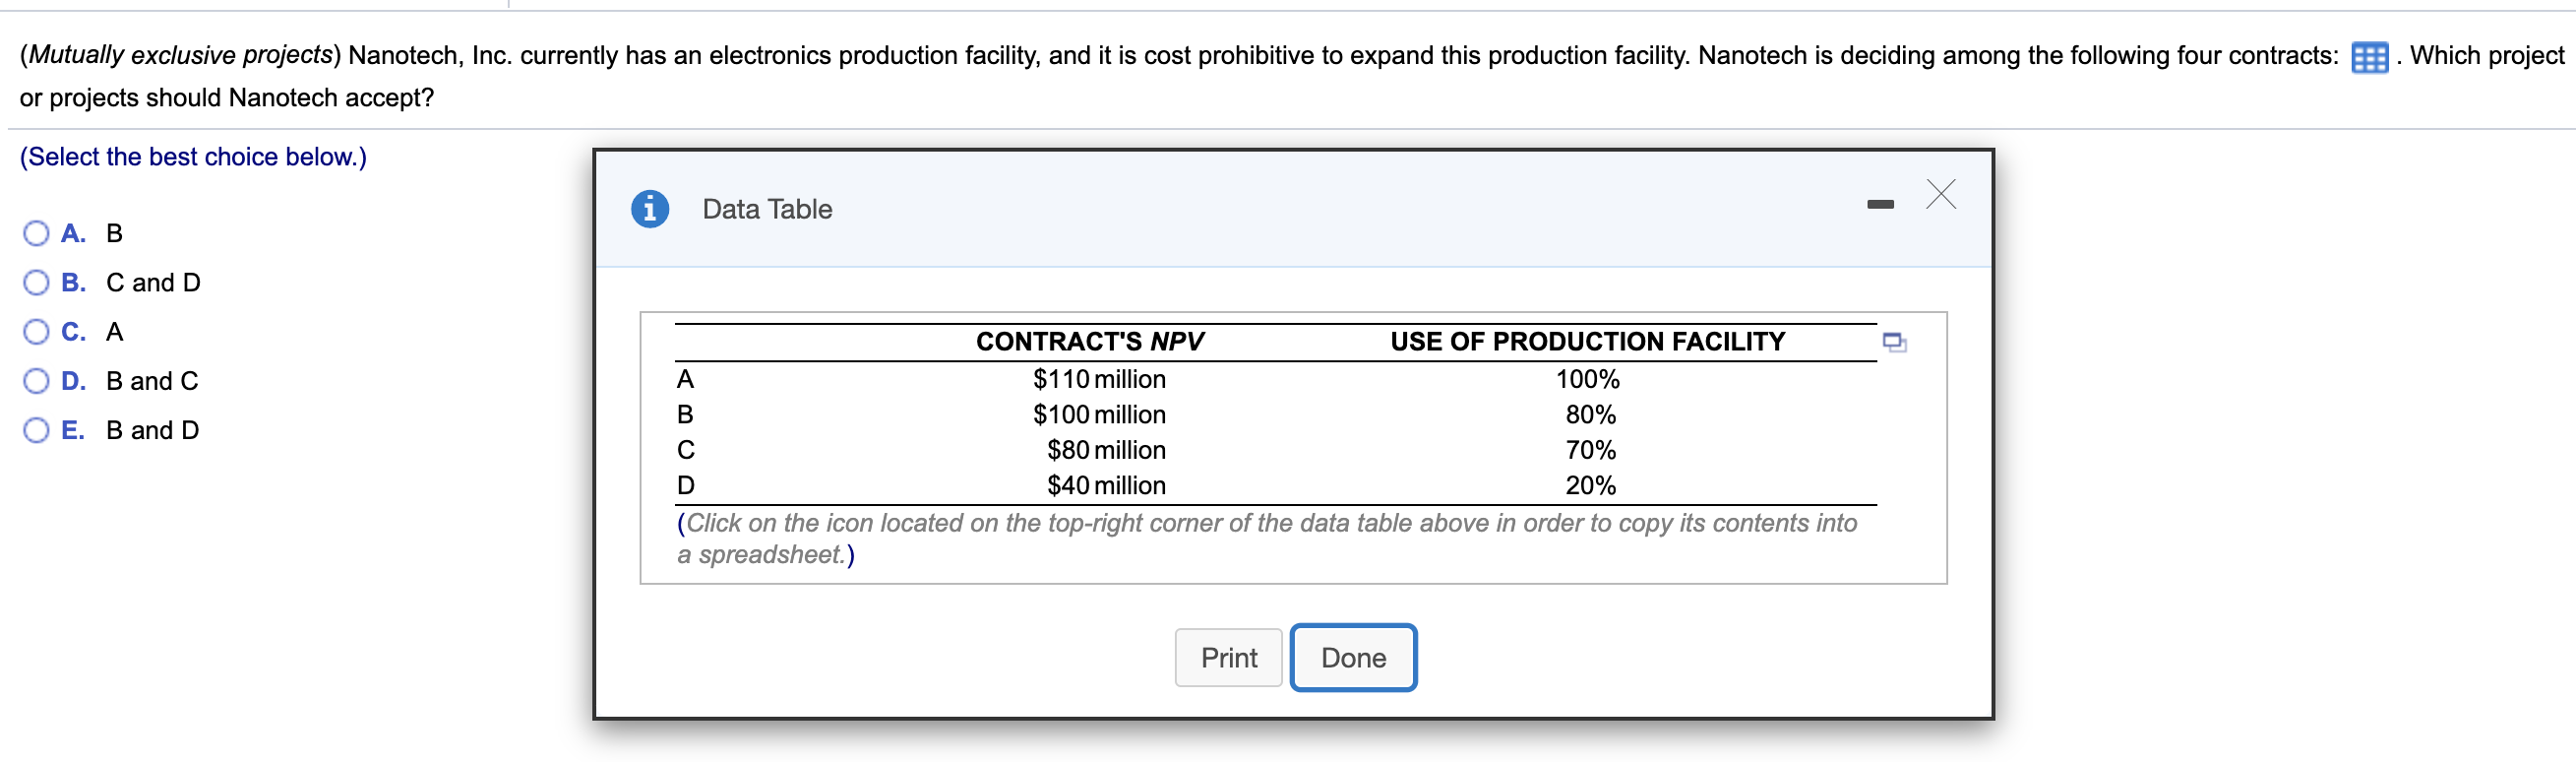Screen dimensions: 2576x762
Task: Copy table contents to spreadsheet icon
Action: pos(1893,342)
